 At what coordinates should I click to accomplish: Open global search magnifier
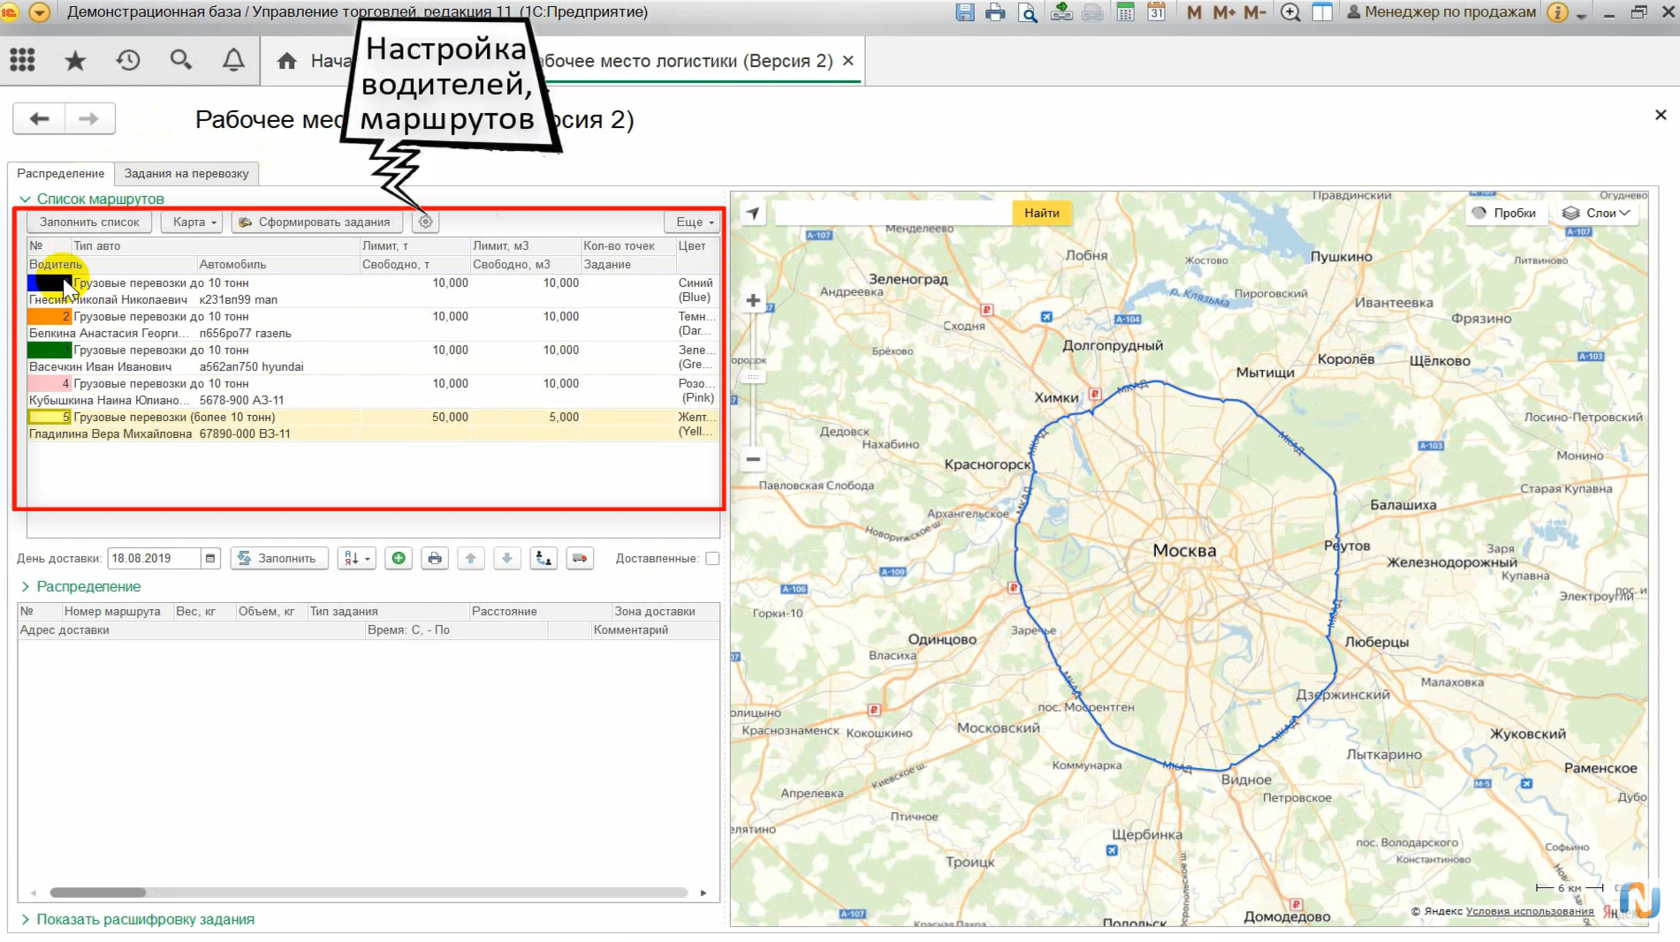[181, 60]
